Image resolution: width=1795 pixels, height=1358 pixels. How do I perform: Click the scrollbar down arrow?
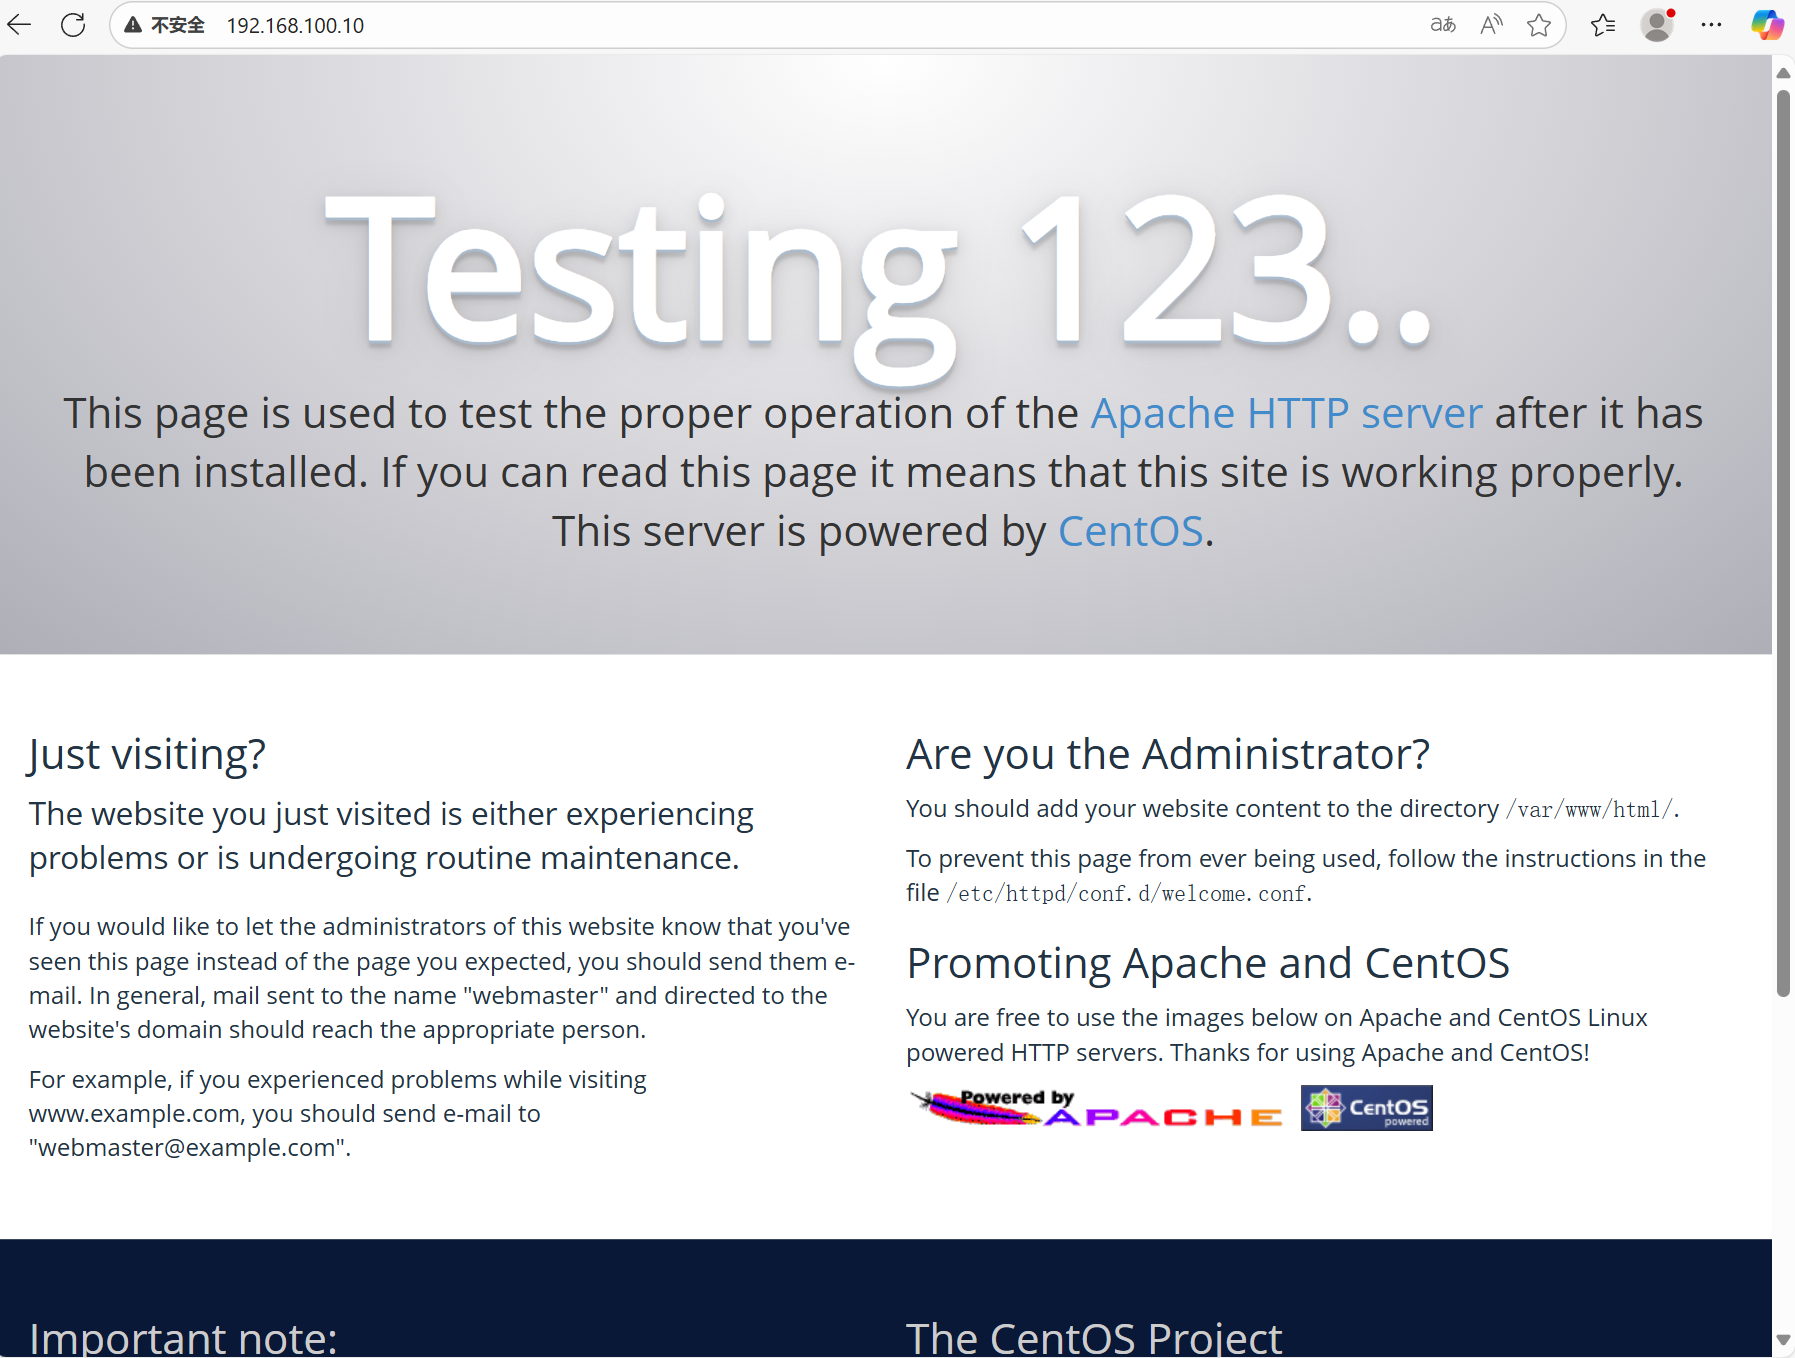pos(1783,1339)
